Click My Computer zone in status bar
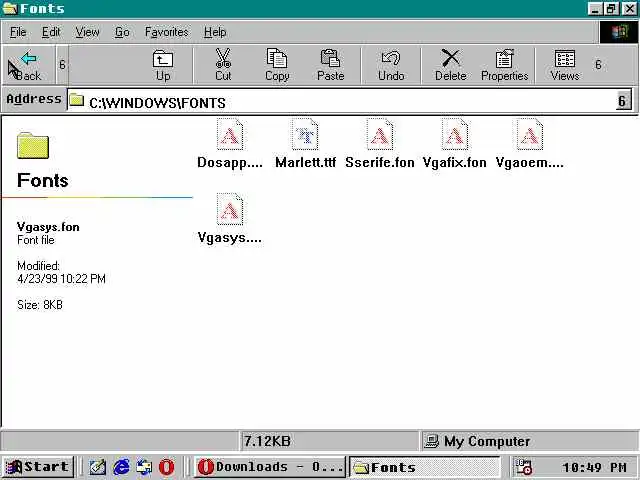 click(530, 441)
